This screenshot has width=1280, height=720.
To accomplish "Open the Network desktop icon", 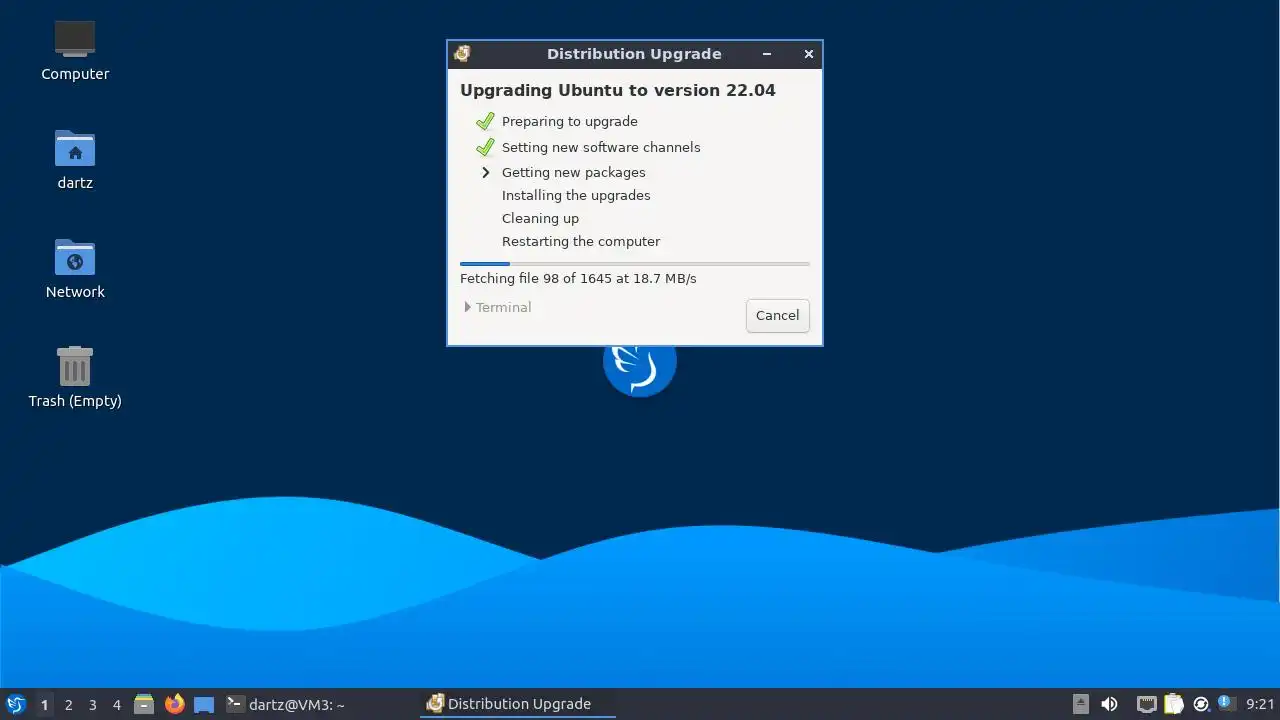I will (x=75, y=269).
